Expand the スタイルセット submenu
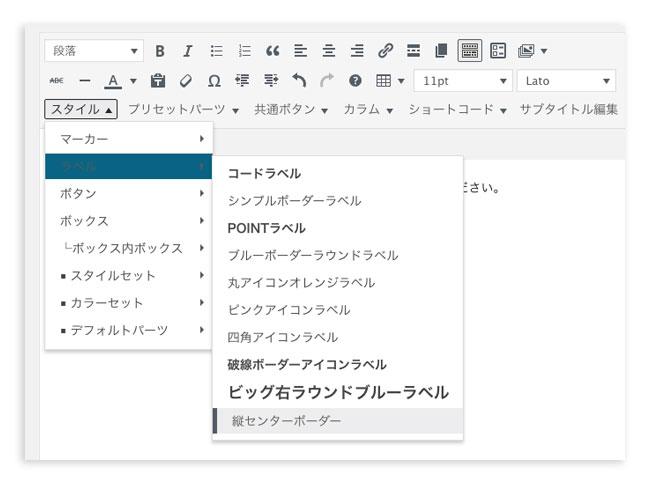The height and width of the screenshot is (485, 650). 129,275
